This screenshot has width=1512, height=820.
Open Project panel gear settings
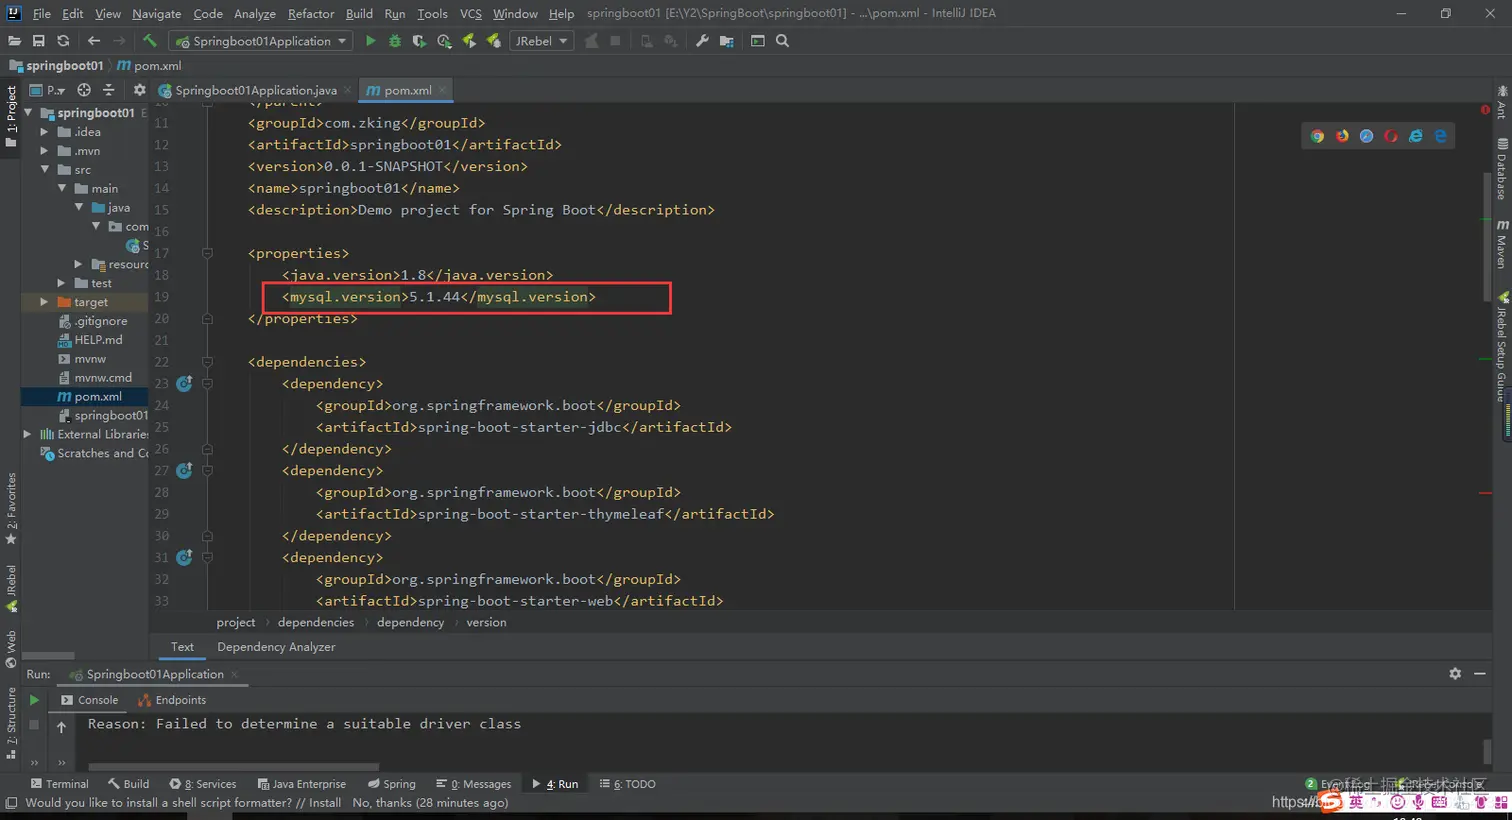[140, 90]
